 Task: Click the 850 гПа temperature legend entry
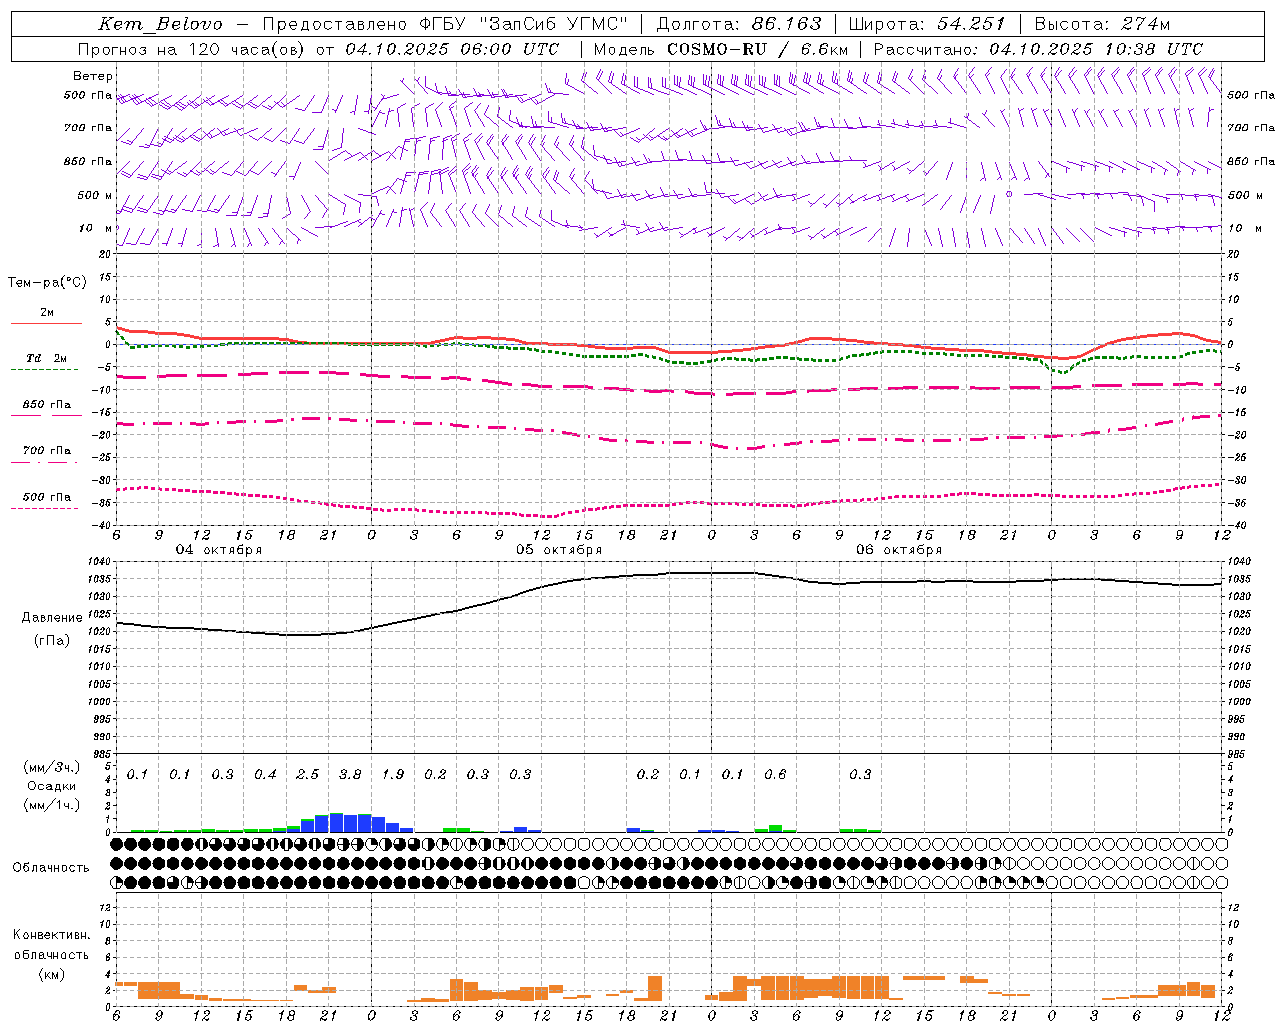[x=45, y=408]
